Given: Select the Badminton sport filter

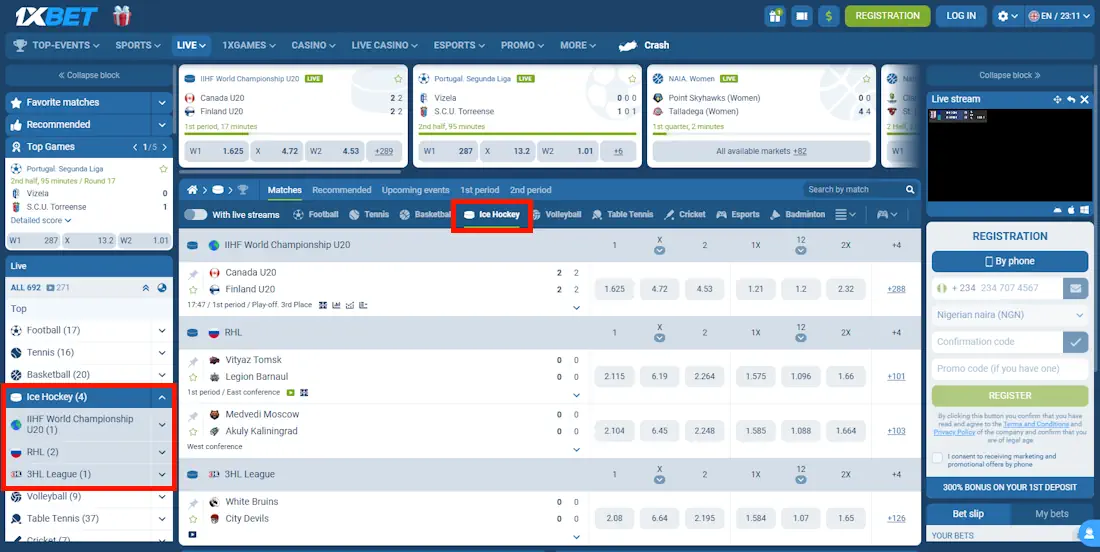Looking at the screenshot, I should point(798,215).
